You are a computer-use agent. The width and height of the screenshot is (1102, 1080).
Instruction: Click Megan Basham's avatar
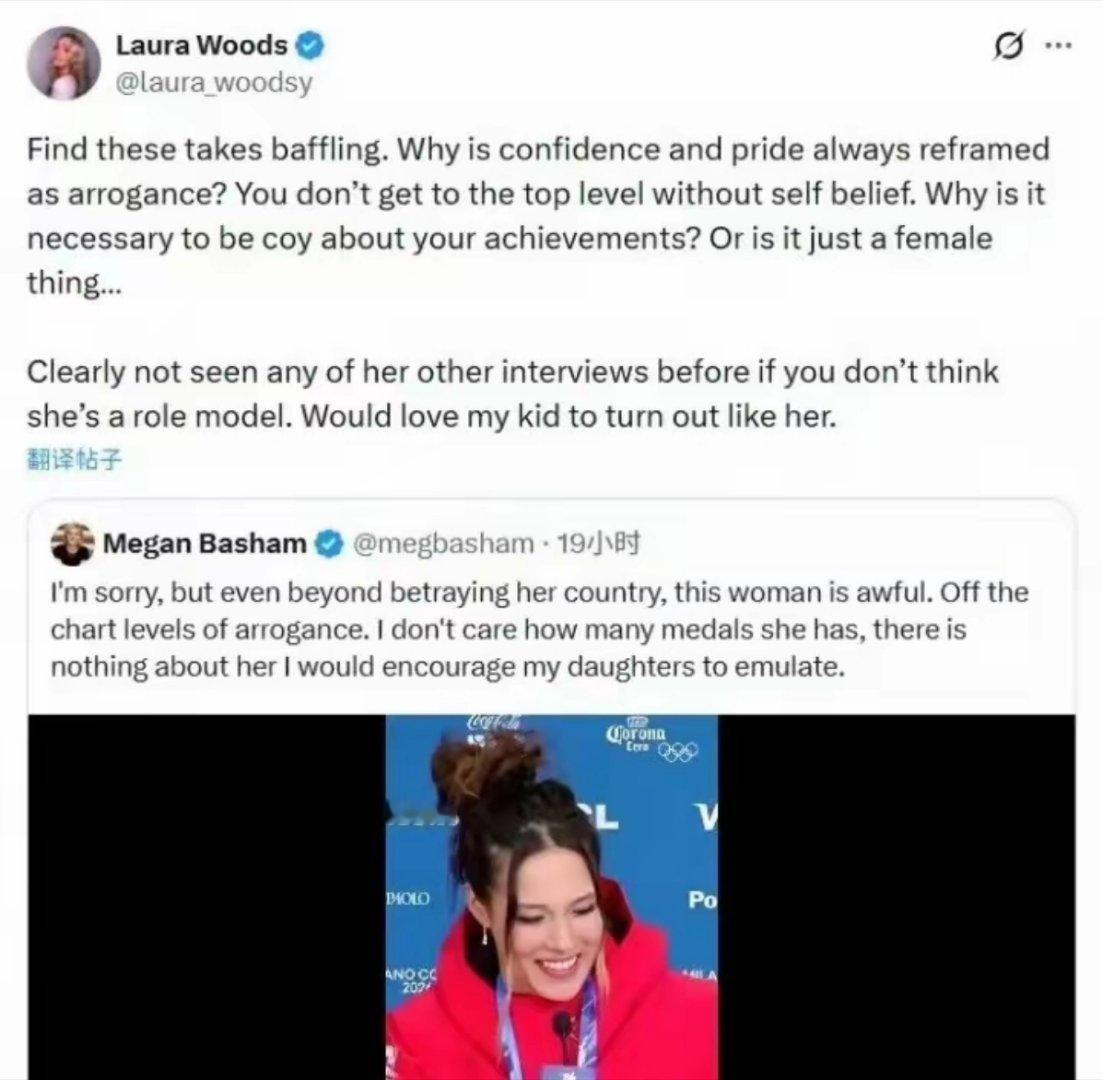tap(72, 544)
